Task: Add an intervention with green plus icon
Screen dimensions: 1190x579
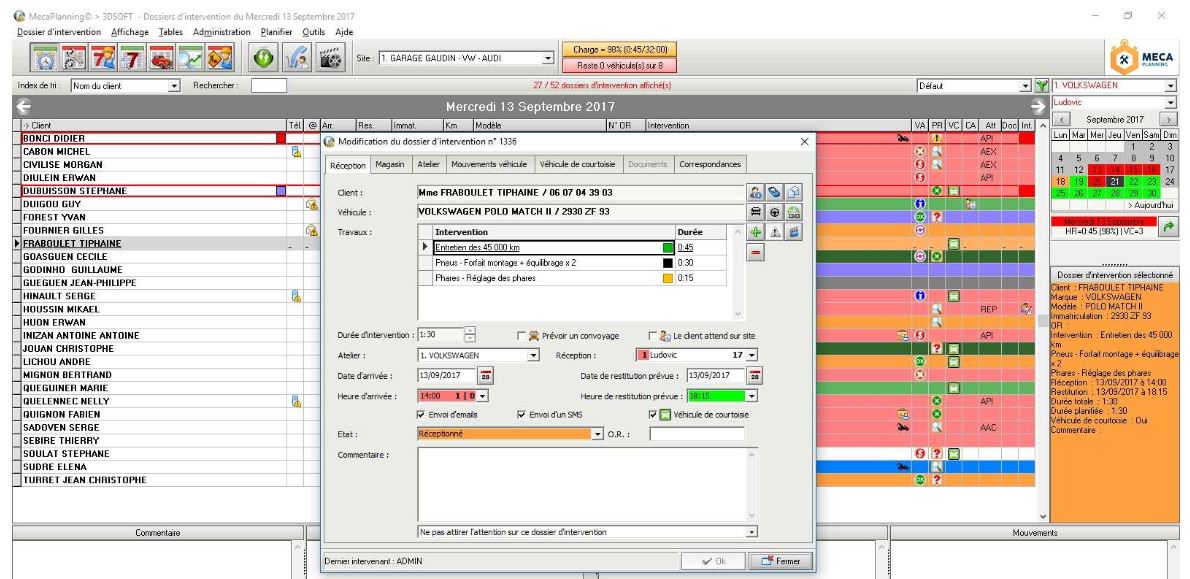Action: [756, 232]
